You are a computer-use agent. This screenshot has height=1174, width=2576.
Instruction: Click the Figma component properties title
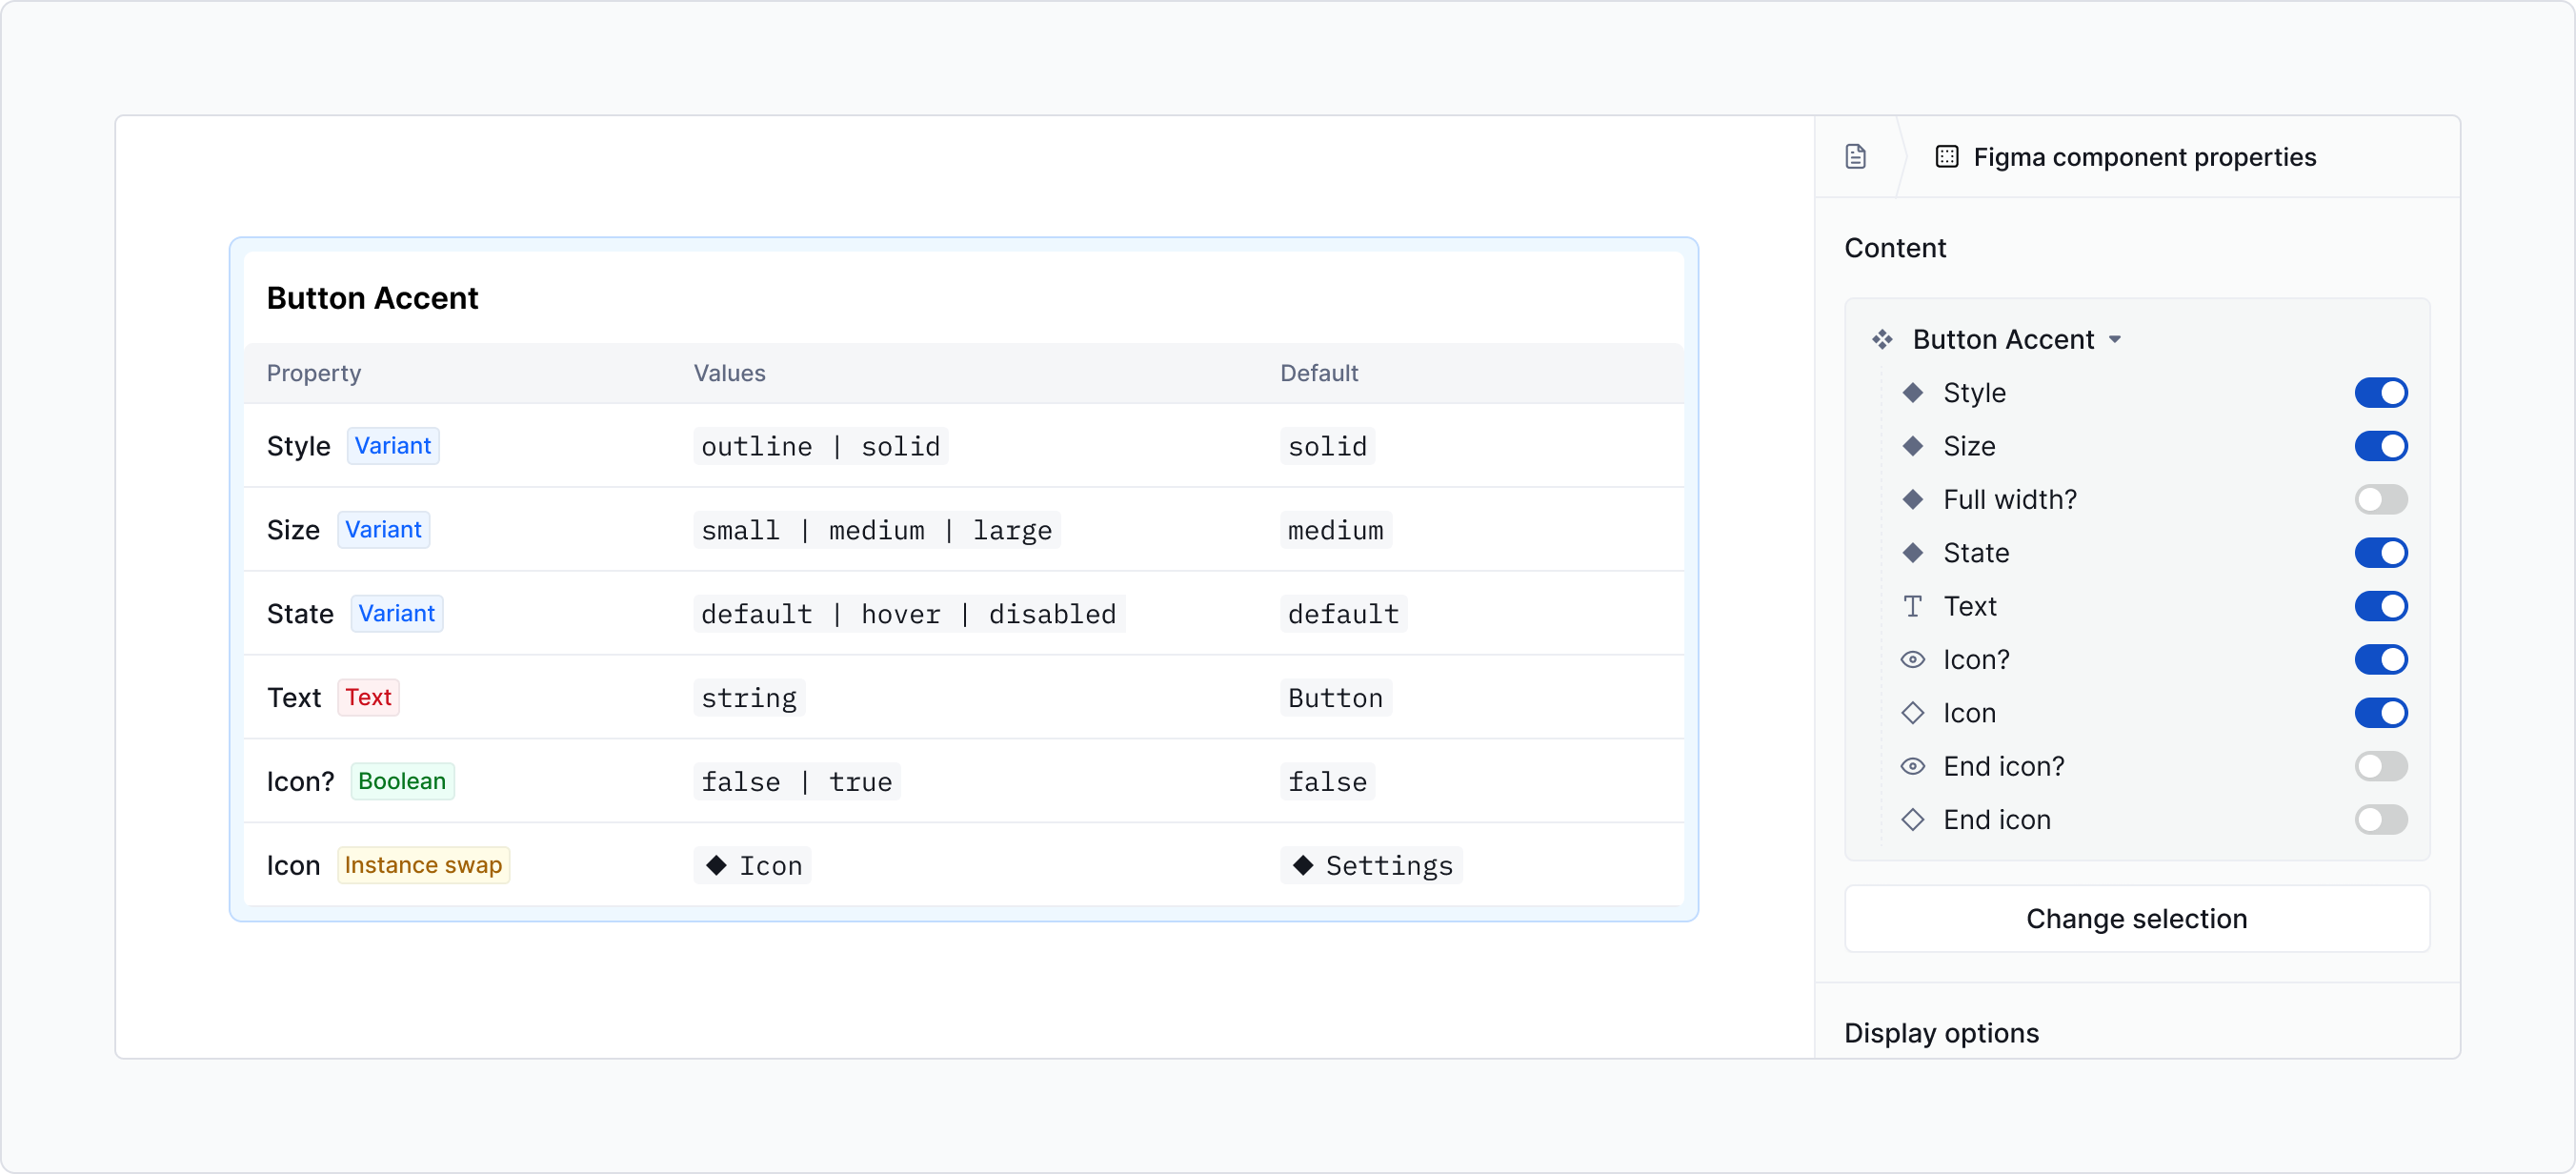2144,157
